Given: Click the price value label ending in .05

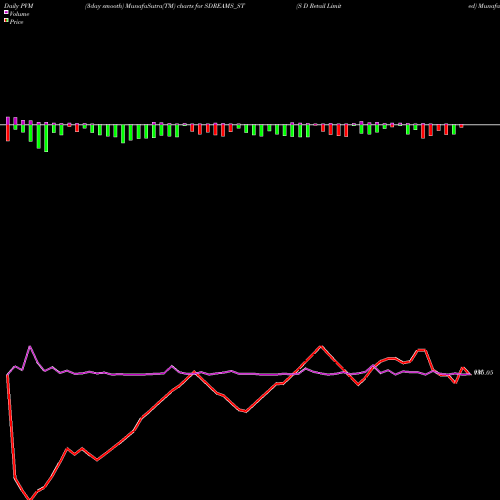Looking at the screenshot, I should [483, 373].
